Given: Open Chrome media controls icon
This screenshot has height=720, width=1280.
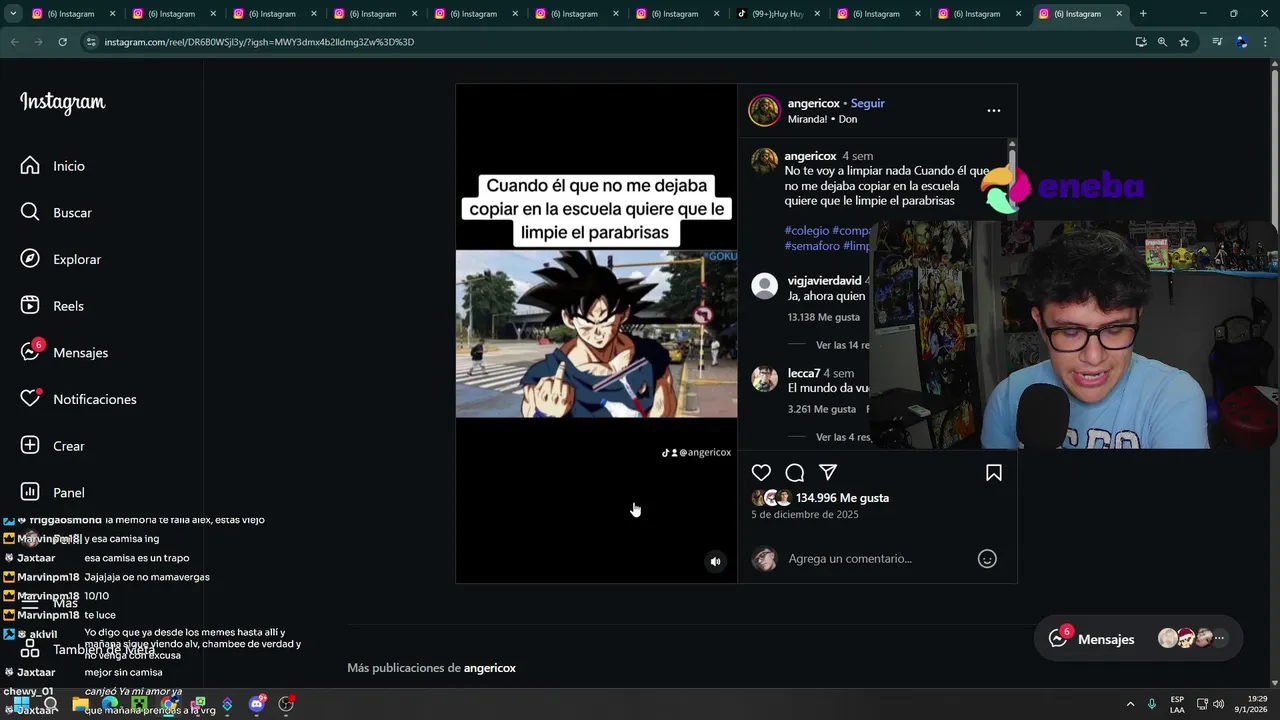Looking at the screenshot, I should click(x=1217, y=42).
